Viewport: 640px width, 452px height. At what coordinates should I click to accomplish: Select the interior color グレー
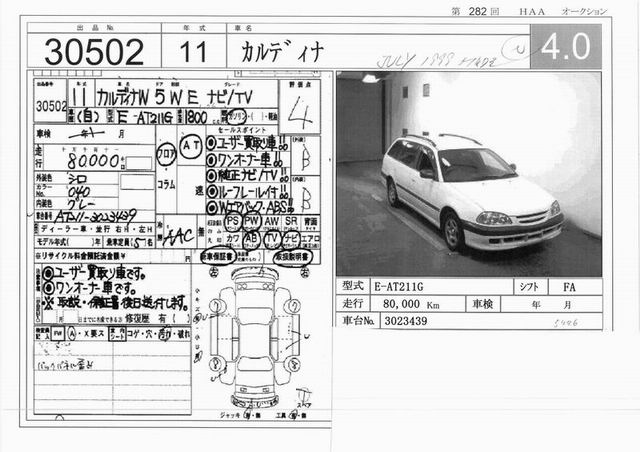coord(82,204)
